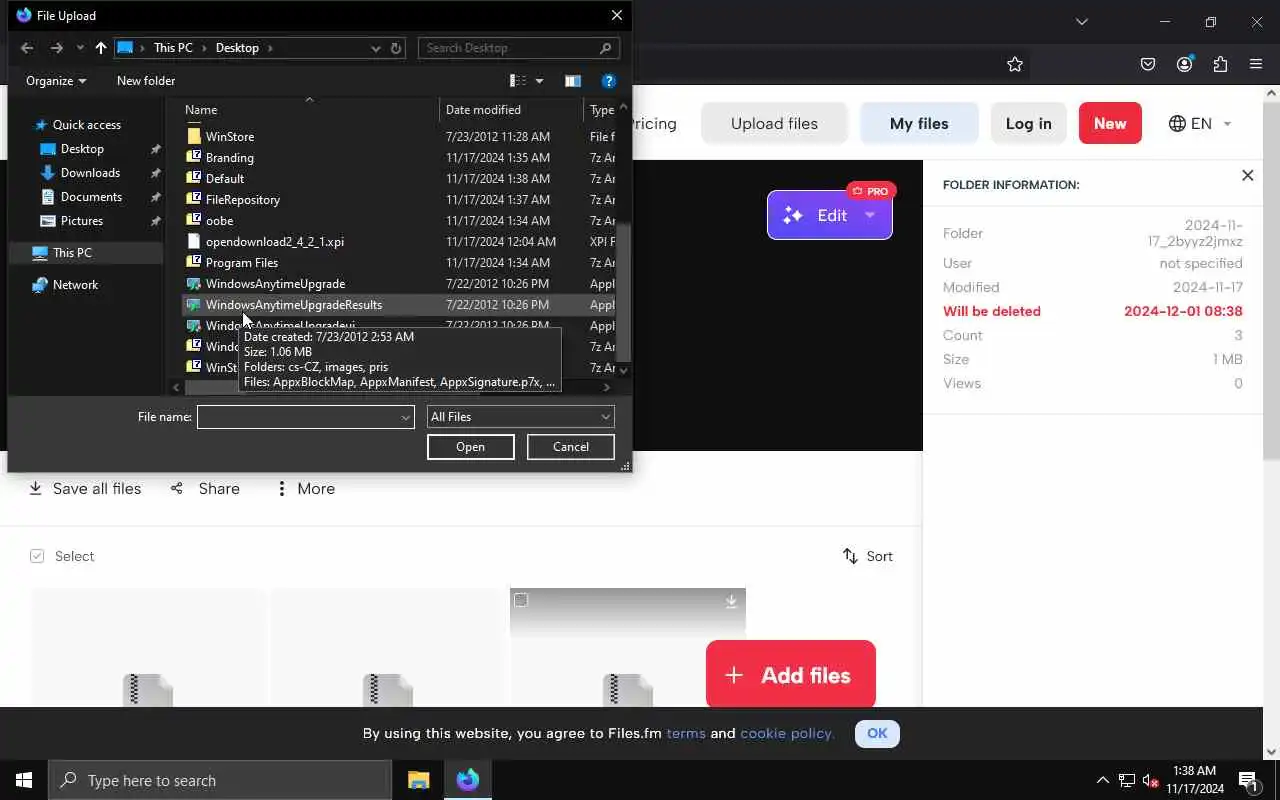Select Quick access in navigation pane

[86, 125]
